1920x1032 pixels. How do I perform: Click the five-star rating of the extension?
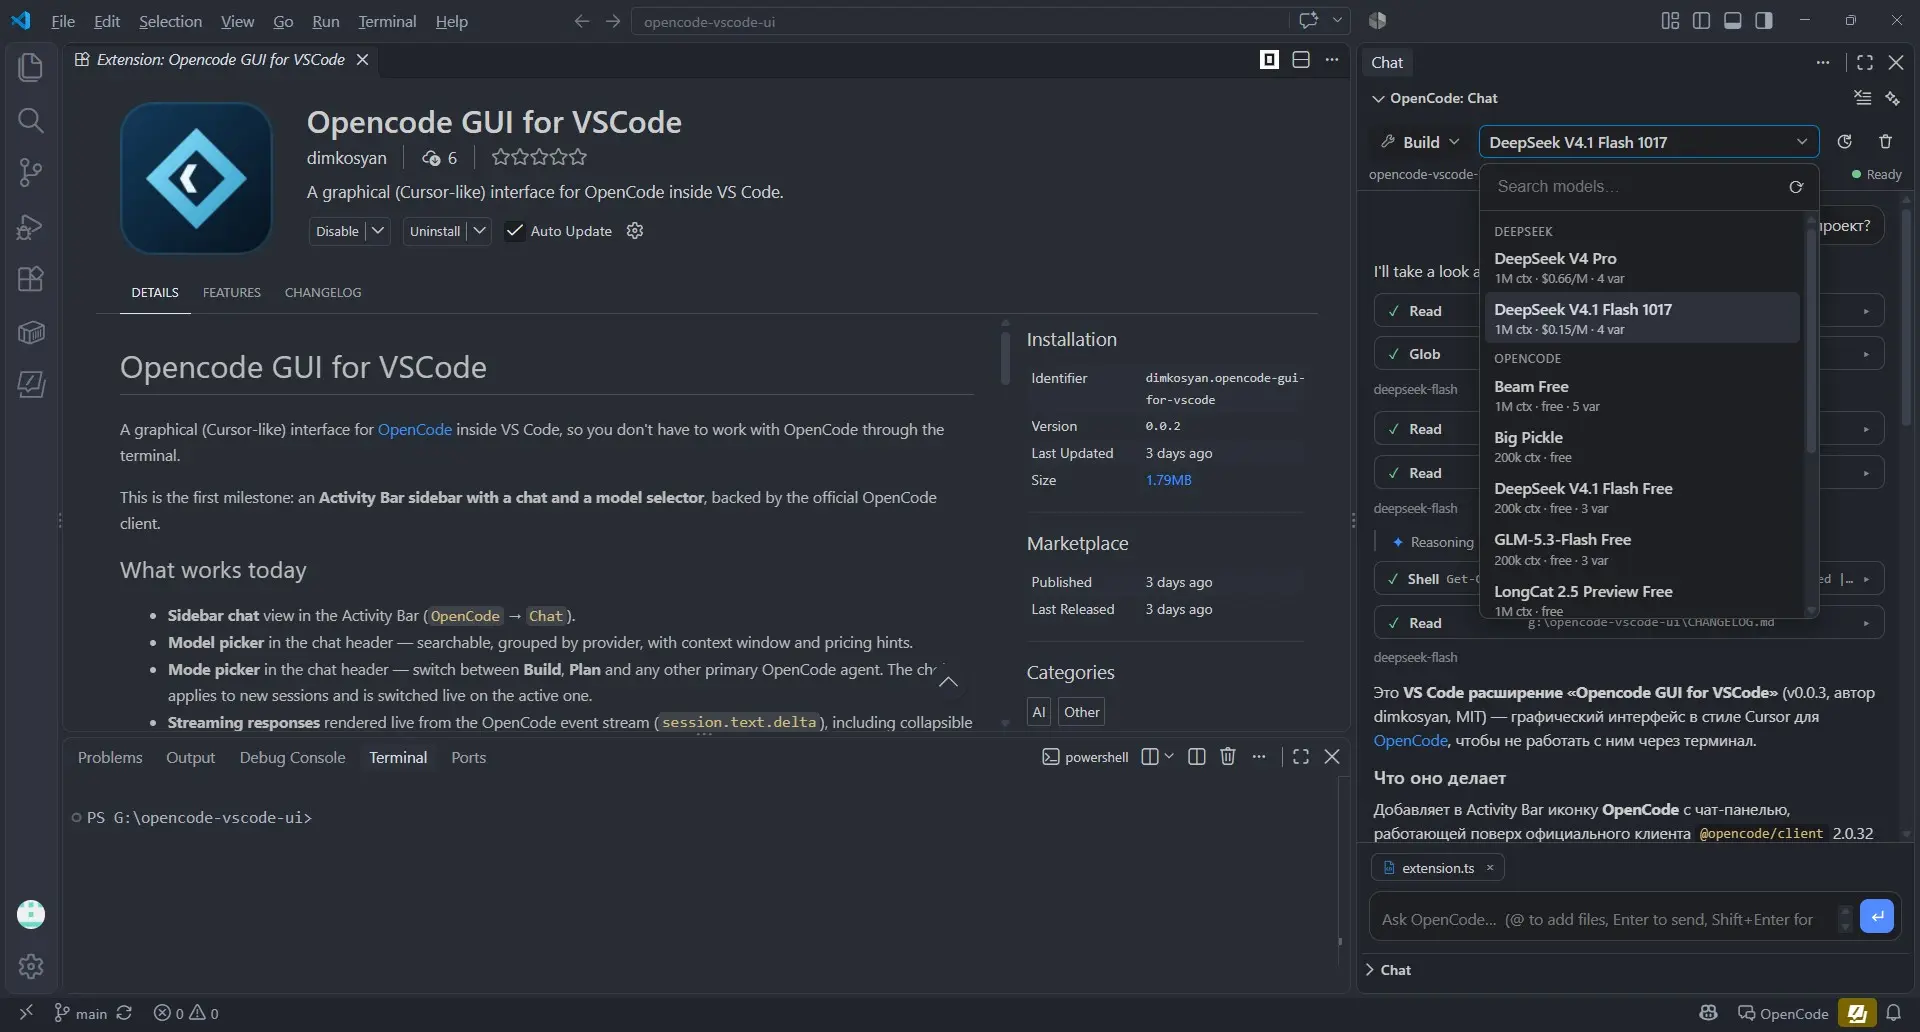pos(539,157)
